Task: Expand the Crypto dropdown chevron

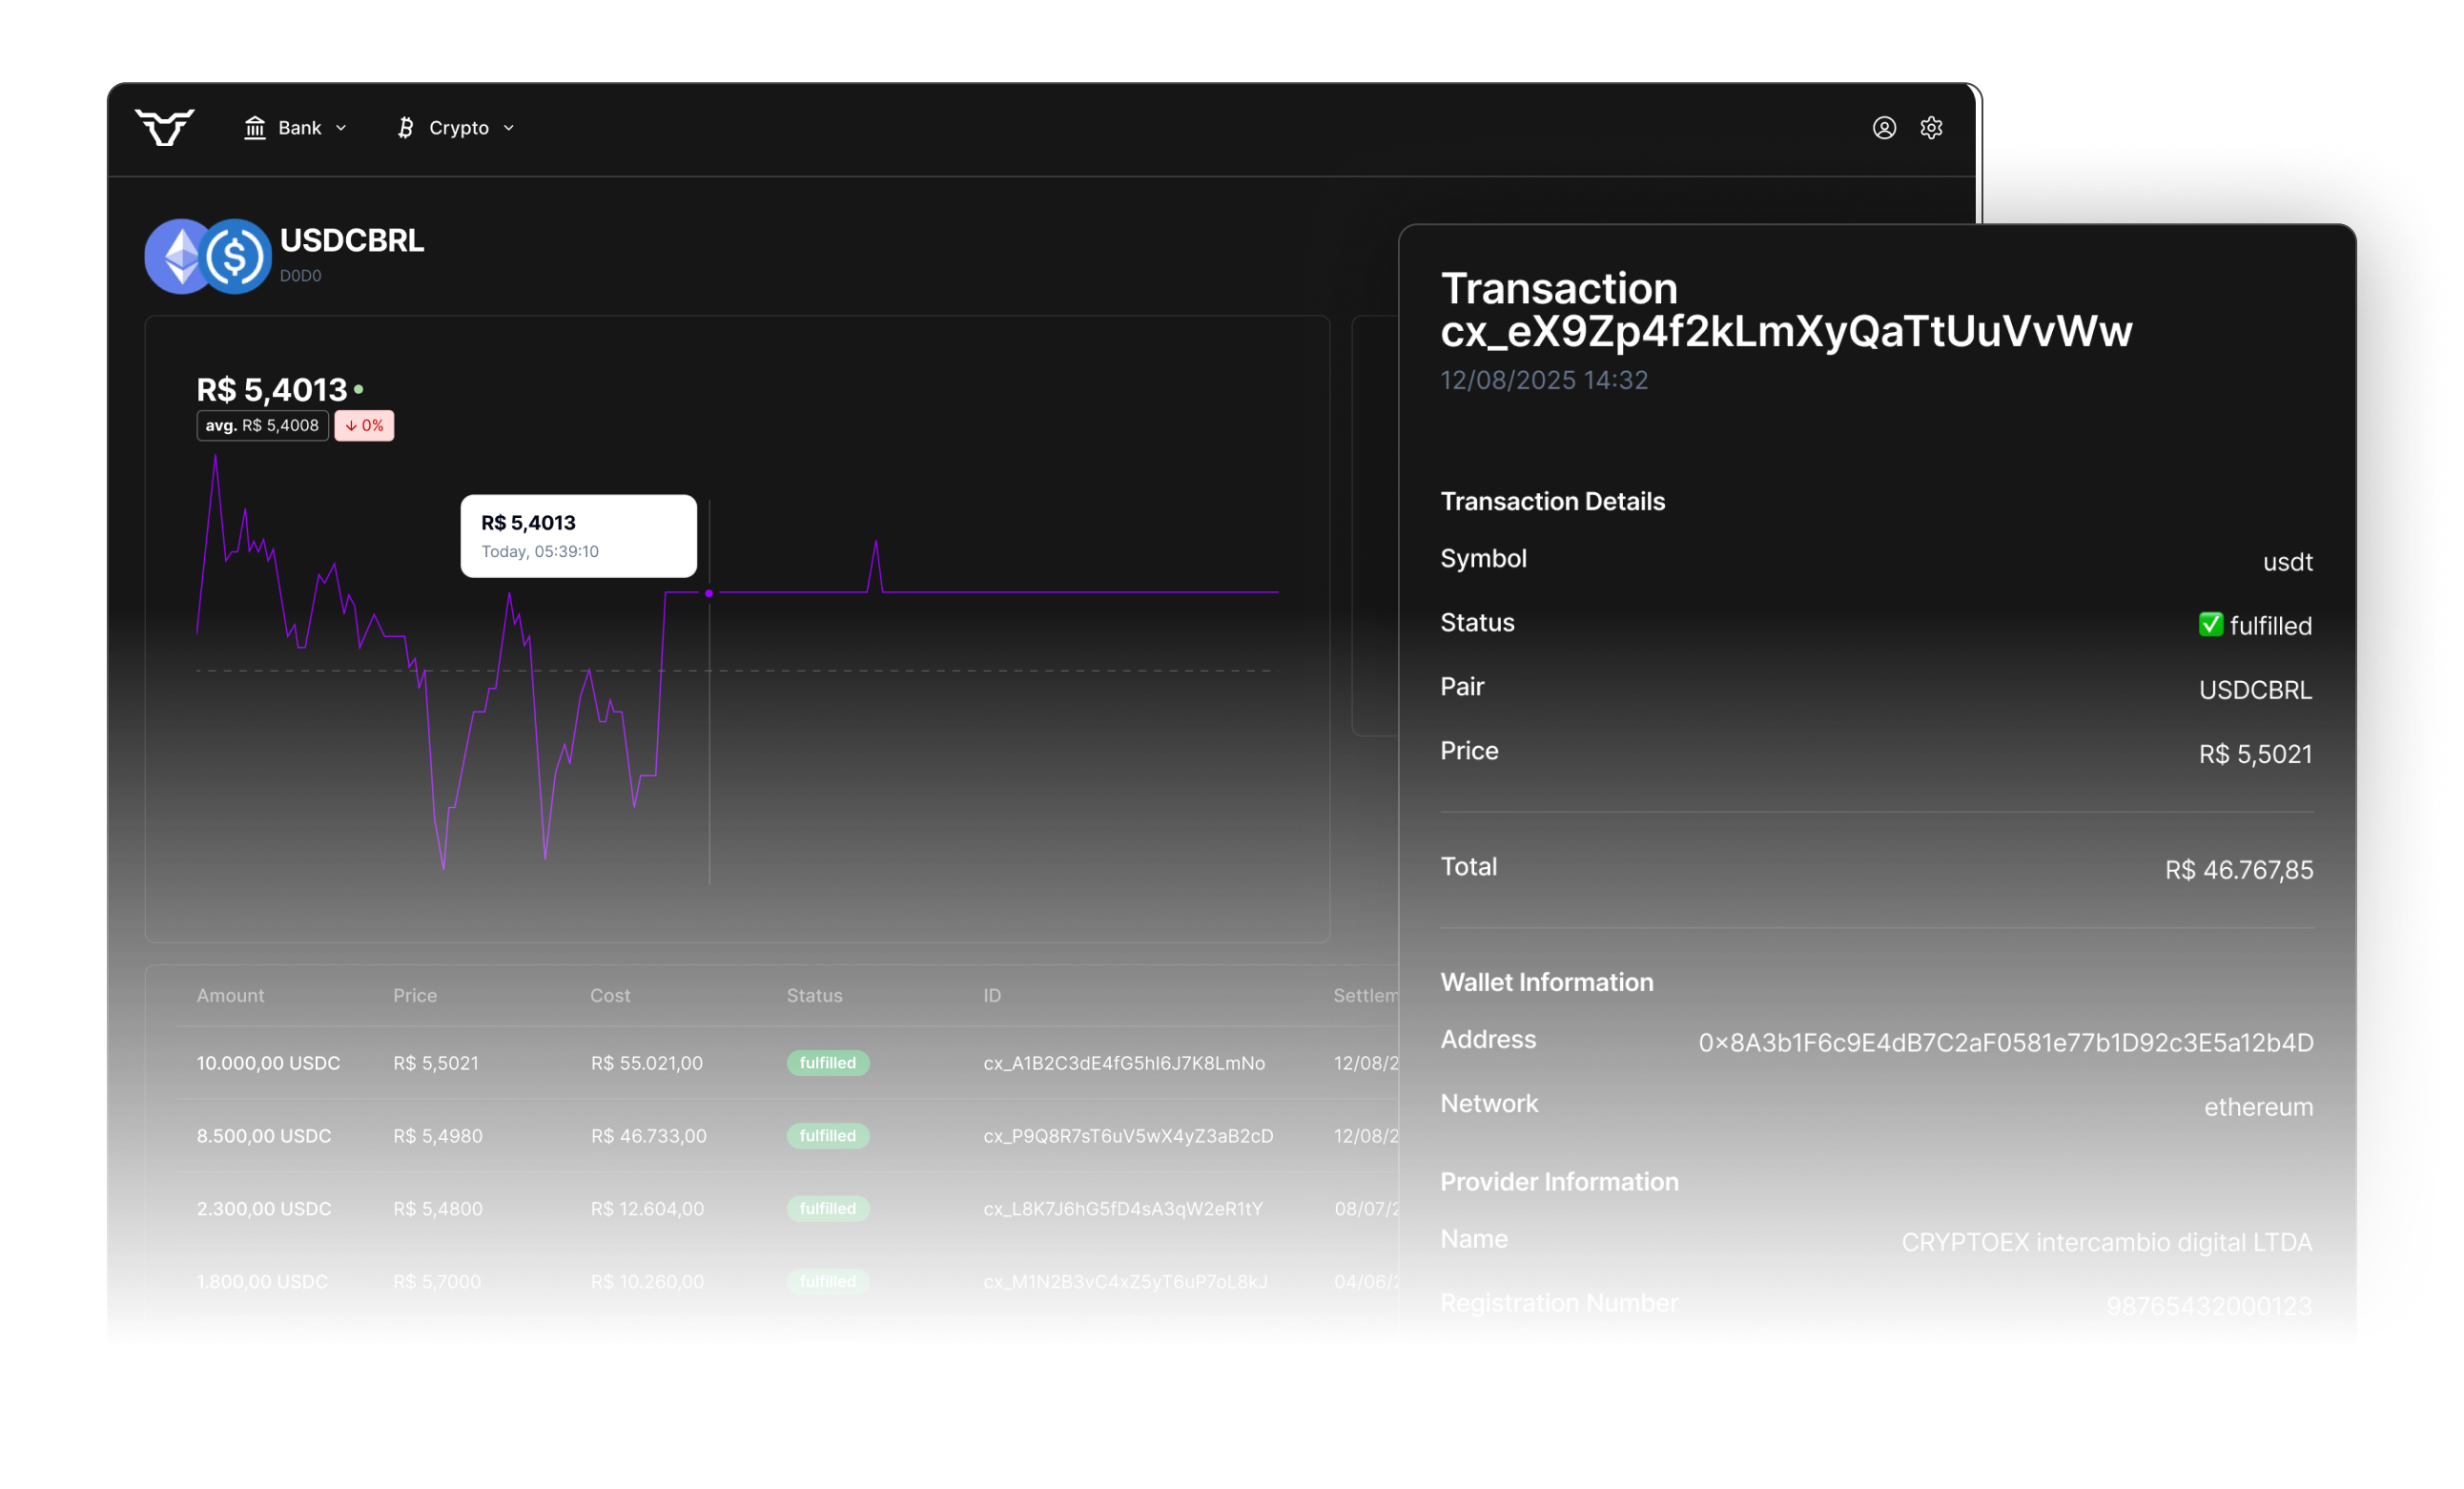Action: click(x=509, y=128)
